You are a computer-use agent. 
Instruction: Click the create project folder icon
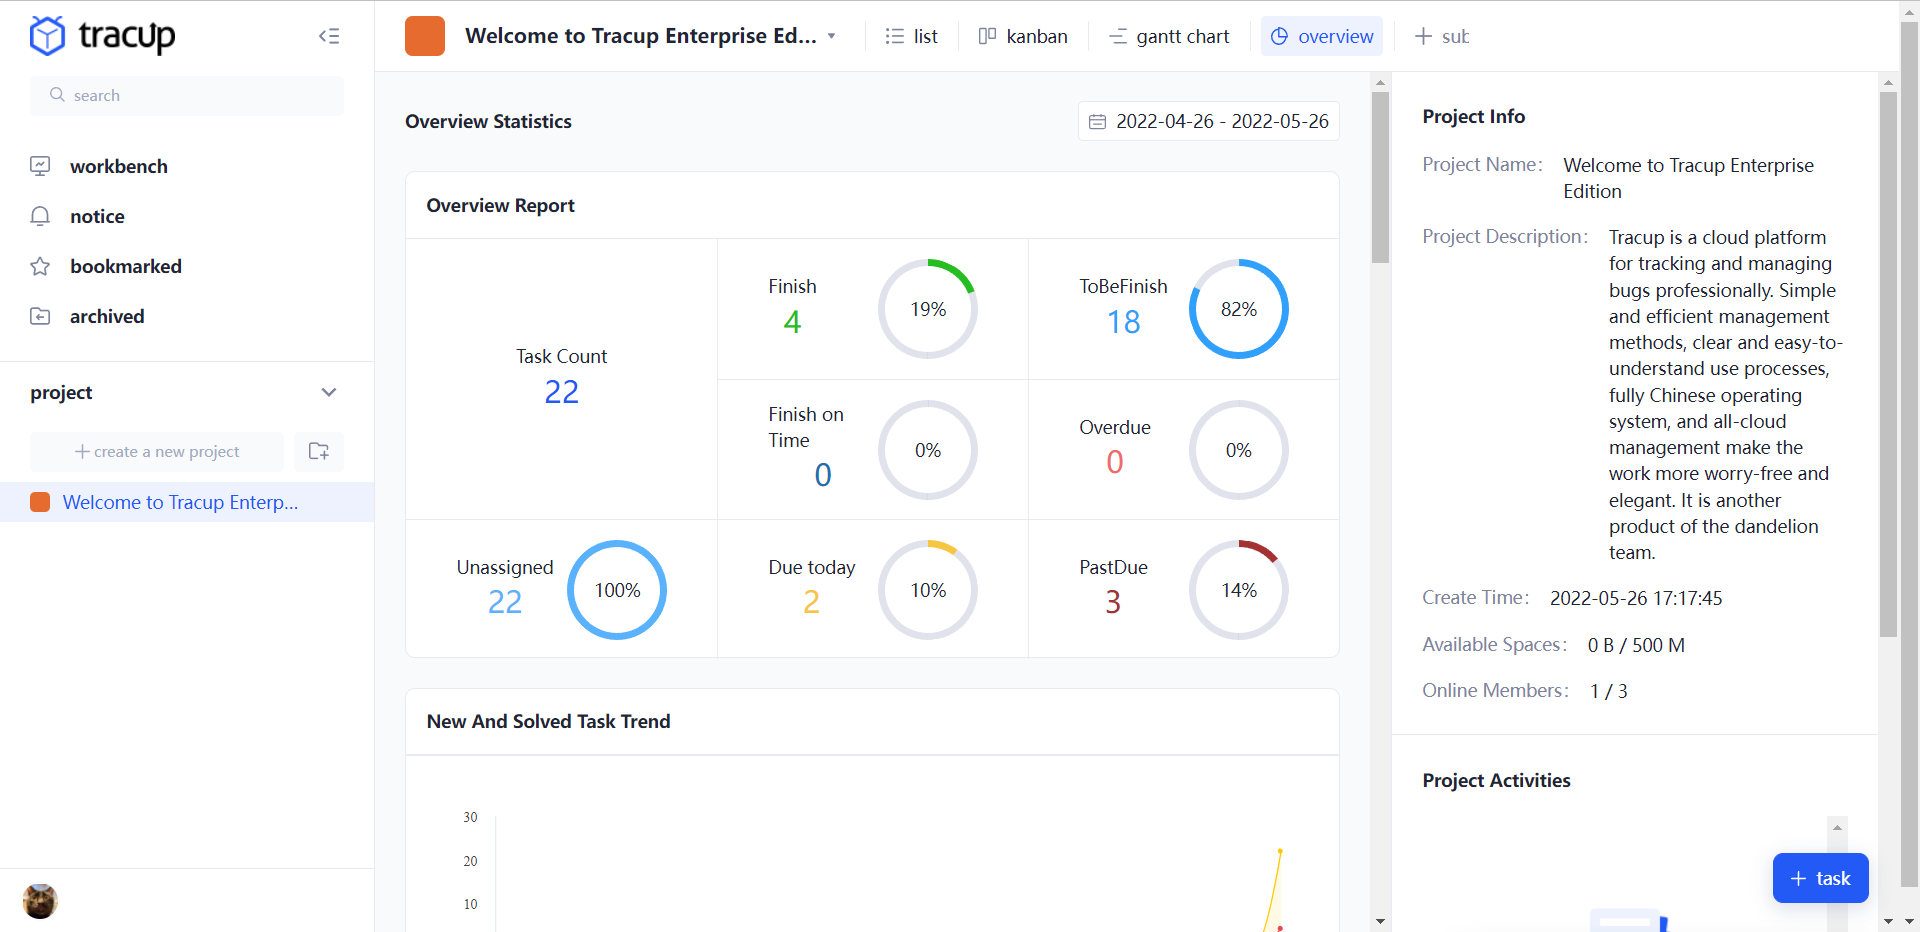(x=318, y=452)
